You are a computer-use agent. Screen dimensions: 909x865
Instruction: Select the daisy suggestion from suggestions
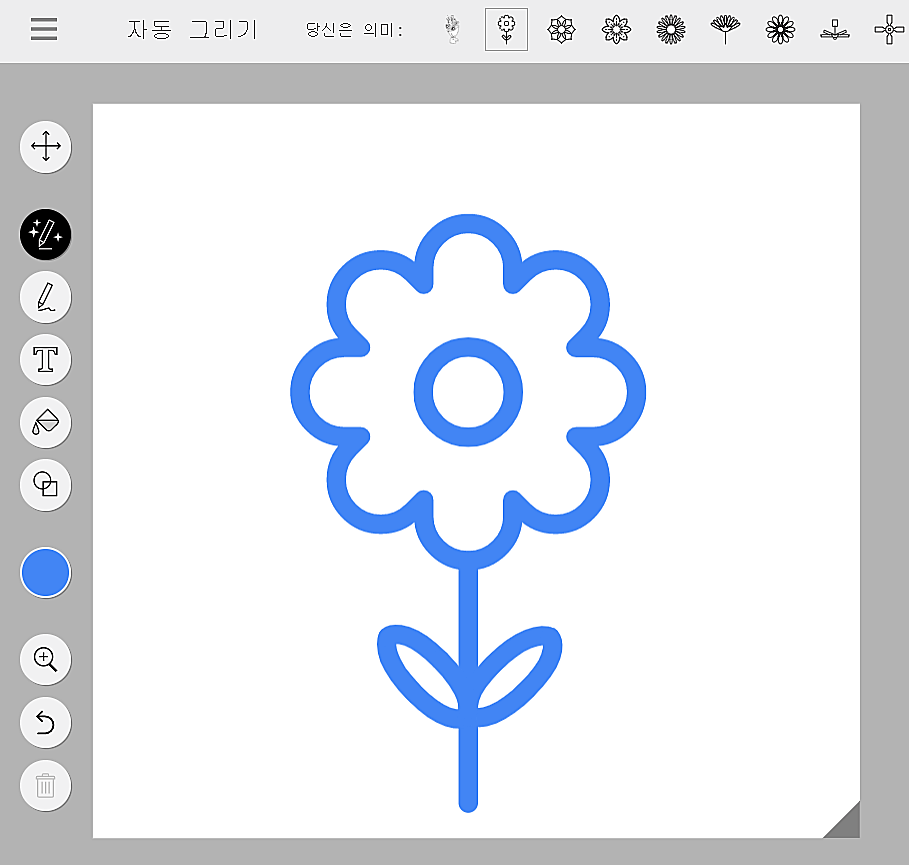[x=780, y=29]
